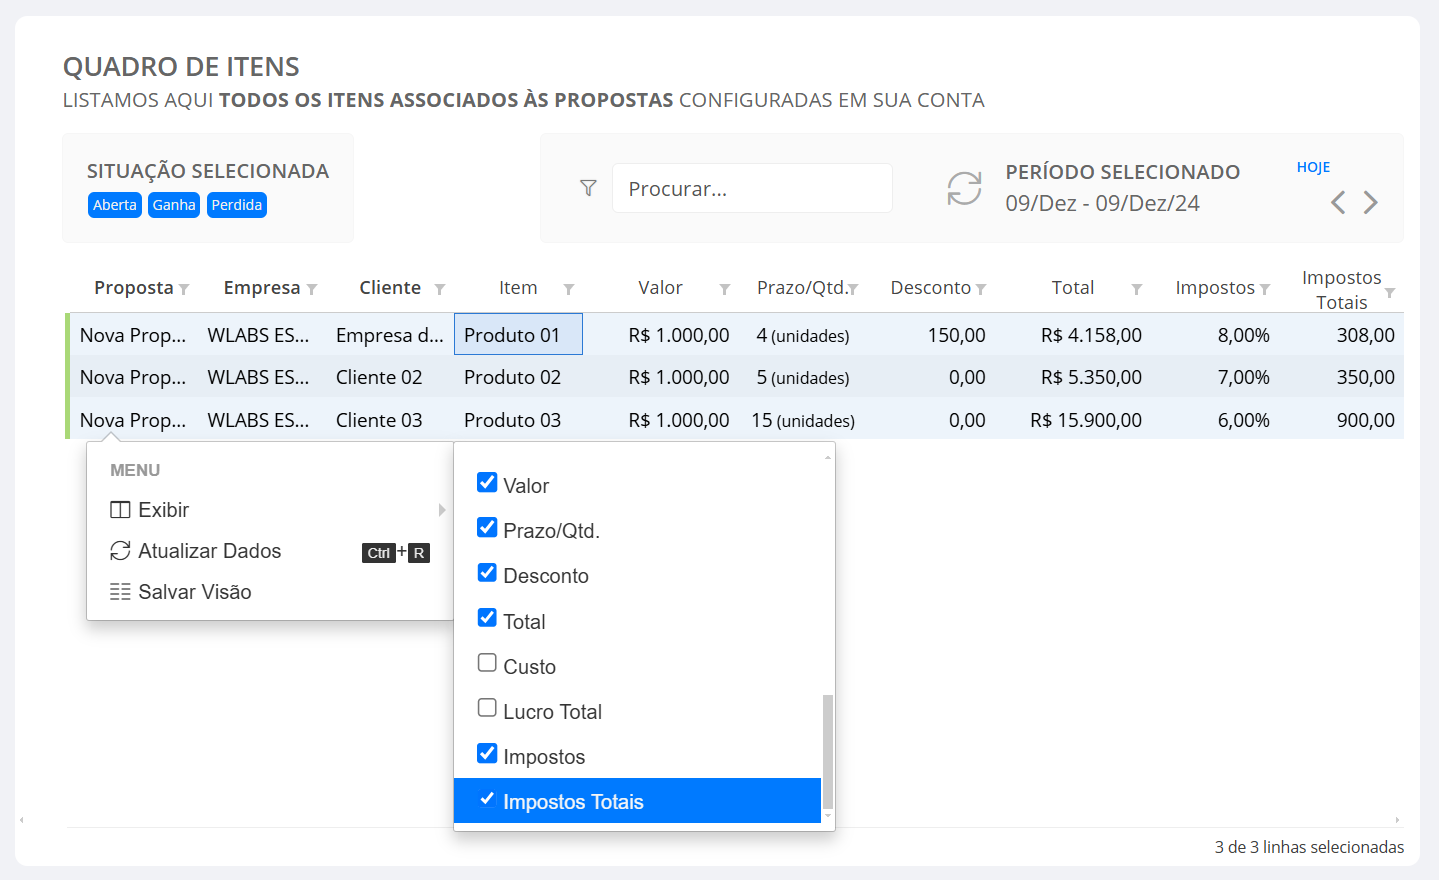
Task: Open the filter icon on the Proposta column
Action: [x=185, y=289]
